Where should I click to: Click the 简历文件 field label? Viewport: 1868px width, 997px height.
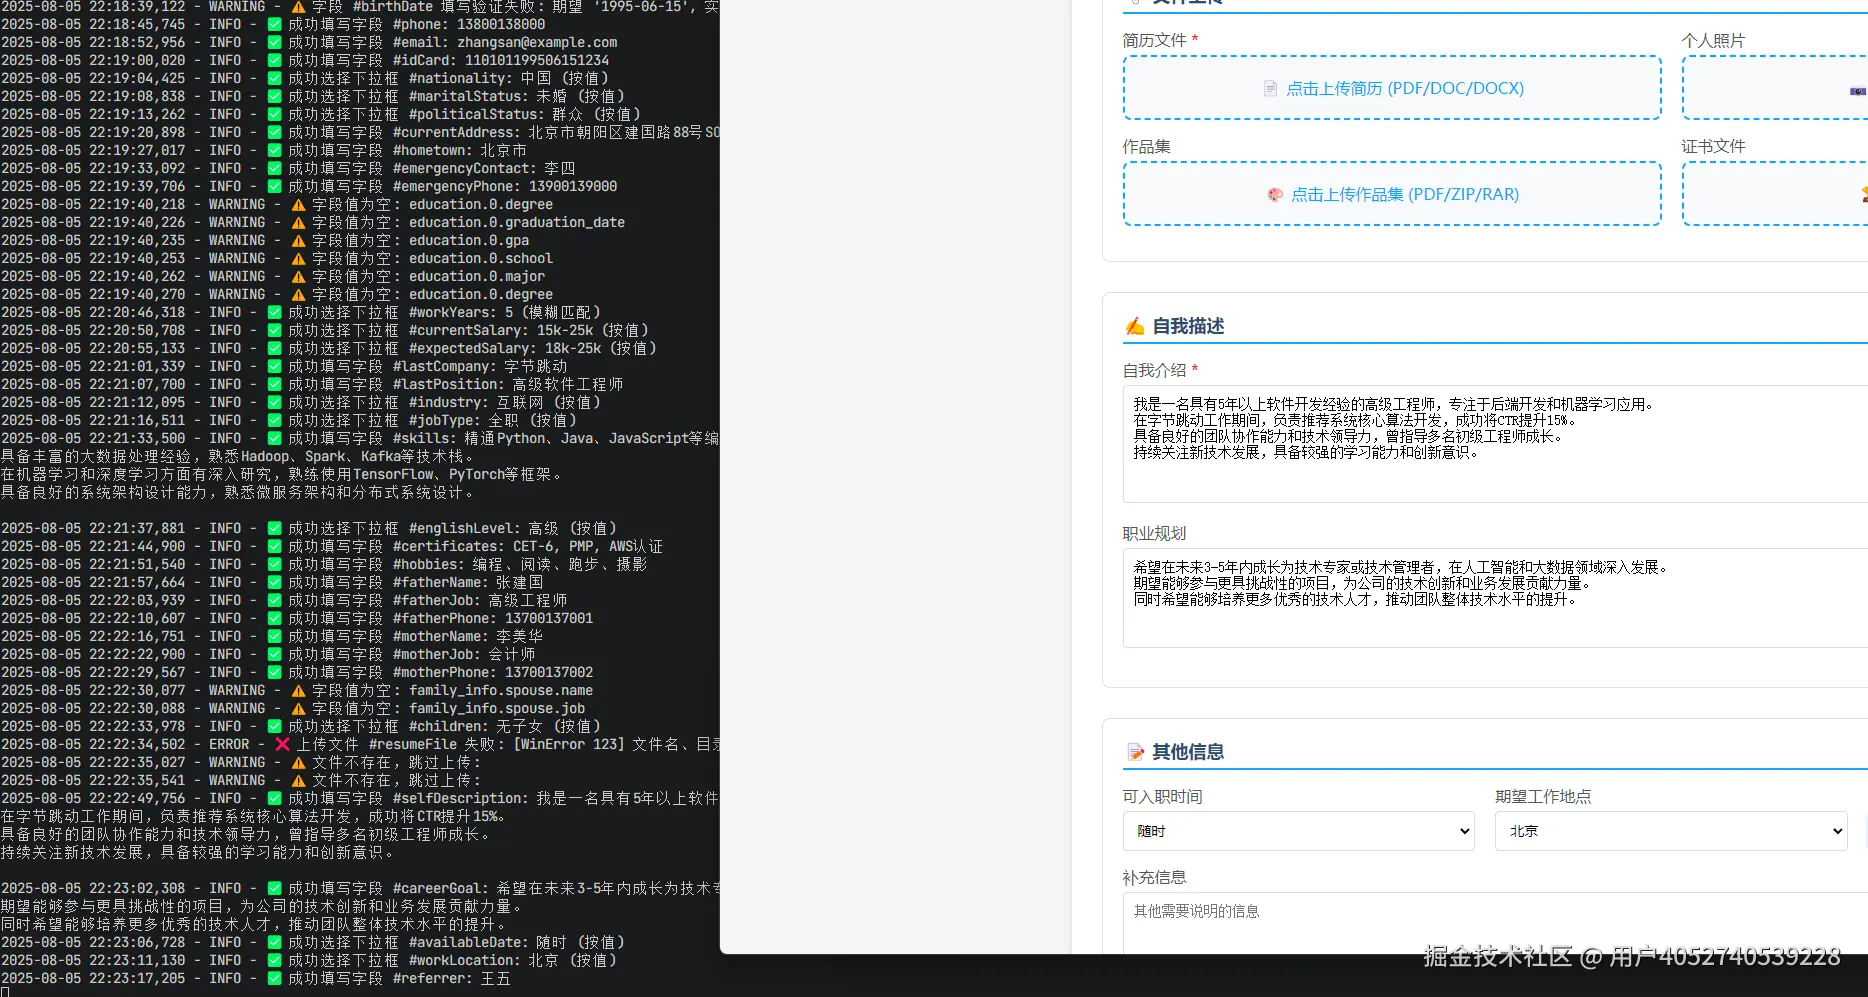[1154, 40]
